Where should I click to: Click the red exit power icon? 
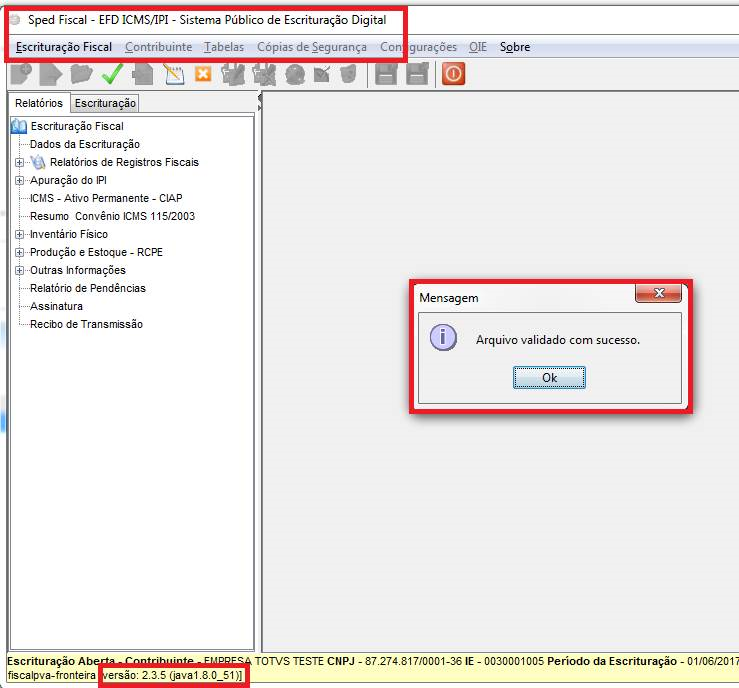pos(453,74)
